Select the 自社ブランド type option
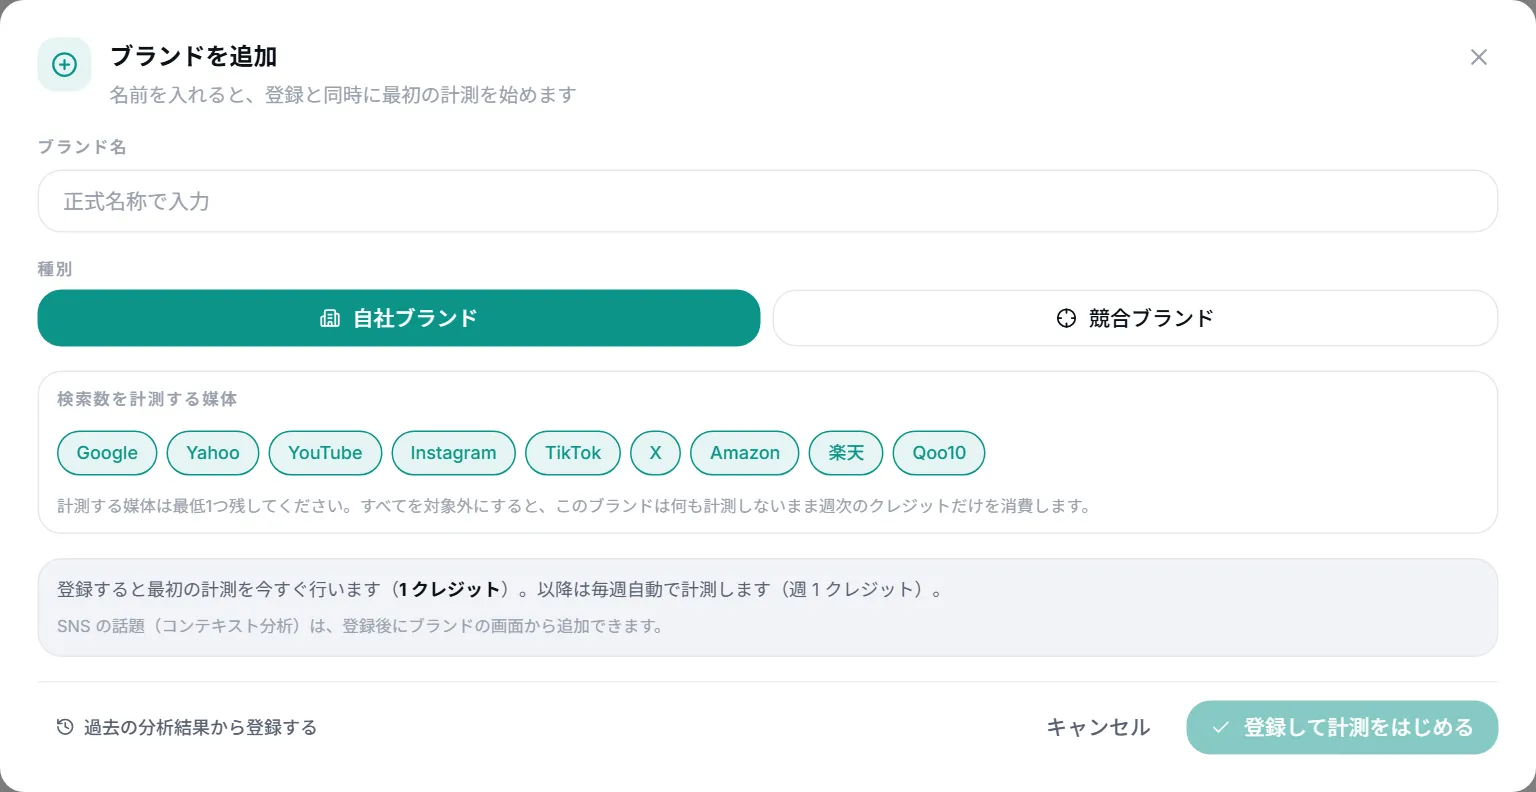This screenshot has width=1536, height=792. click(x=399, y=318)
